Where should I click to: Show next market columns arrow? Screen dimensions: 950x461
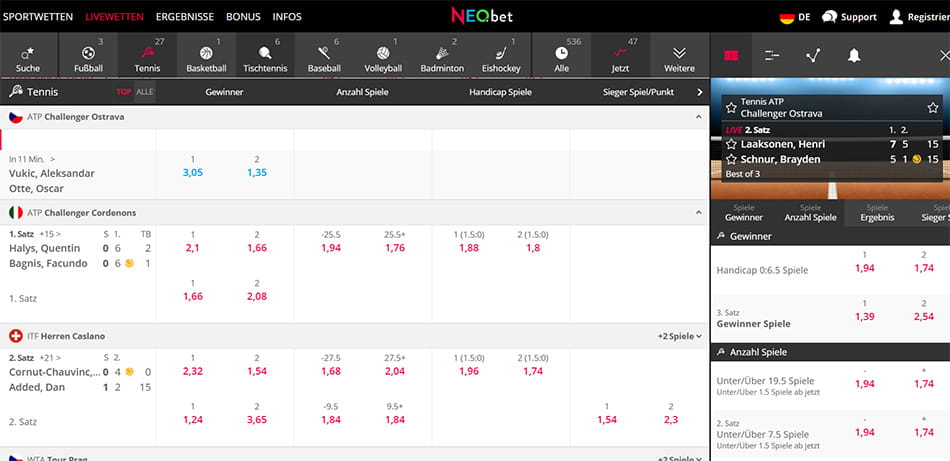click(700, 92)
